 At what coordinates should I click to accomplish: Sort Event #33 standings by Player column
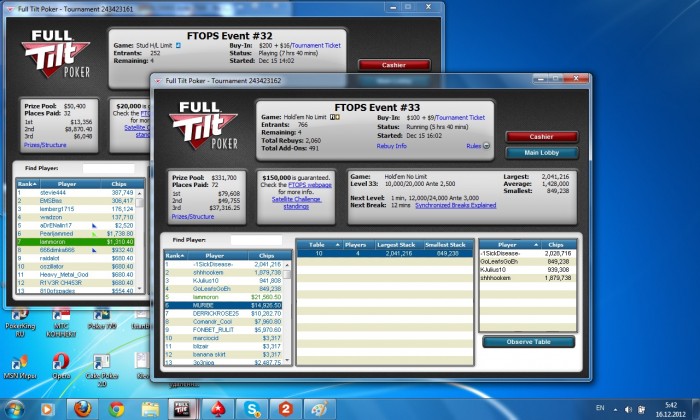pyautogui.click(x=214, y=256)
